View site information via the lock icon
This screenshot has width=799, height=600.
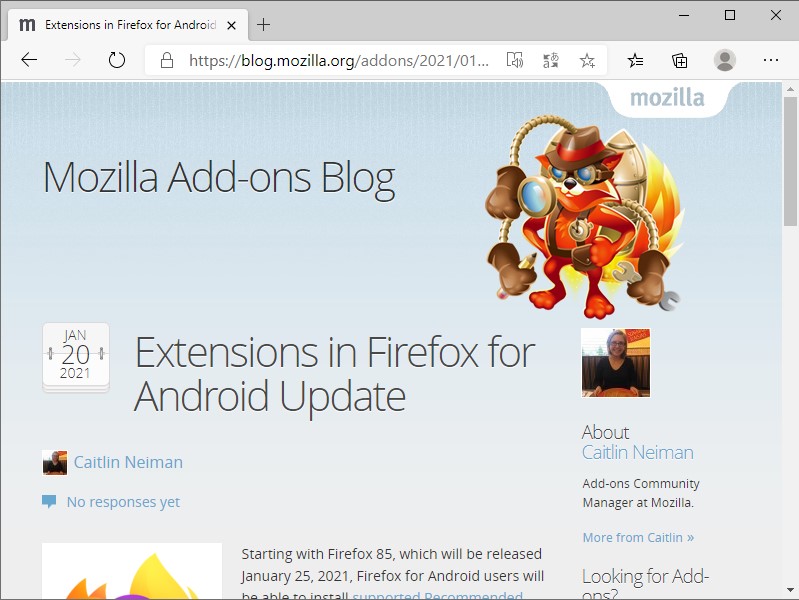167,60
